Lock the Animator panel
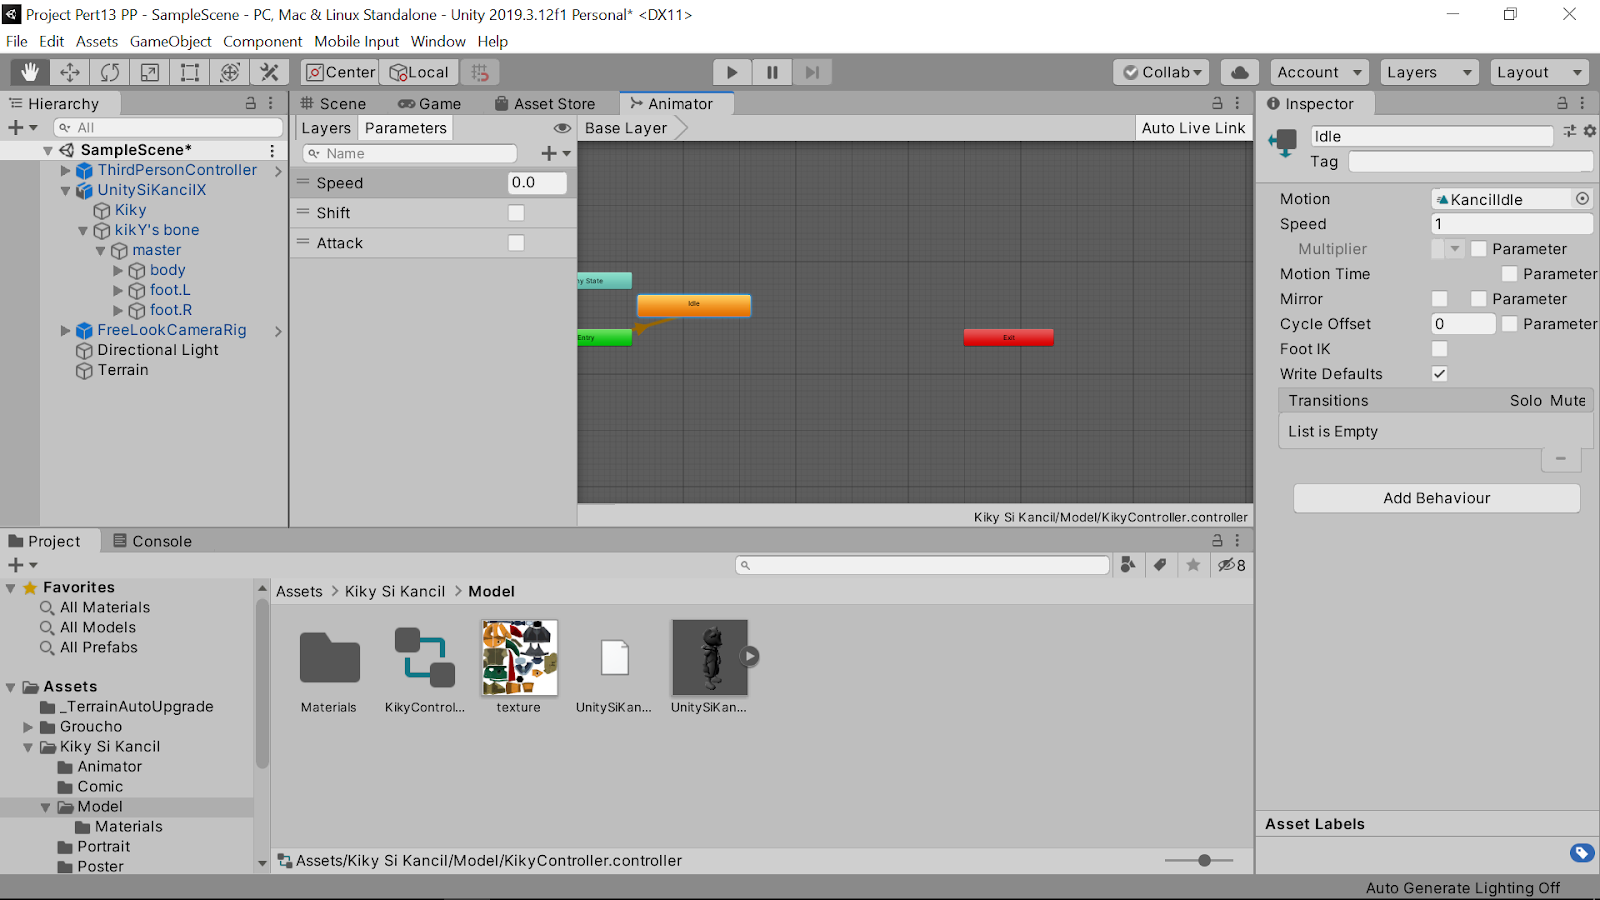Screen dimensions: 1600x900 tap(1217, 103)
